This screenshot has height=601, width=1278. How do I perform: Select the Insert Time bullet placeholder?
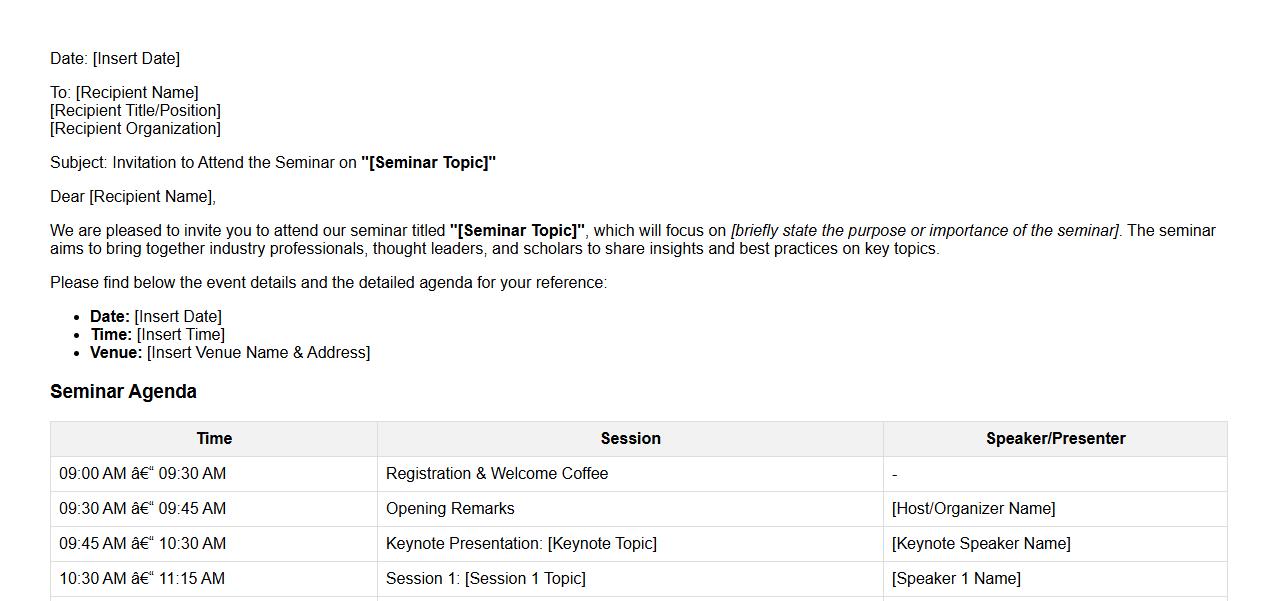coord(180,335)
